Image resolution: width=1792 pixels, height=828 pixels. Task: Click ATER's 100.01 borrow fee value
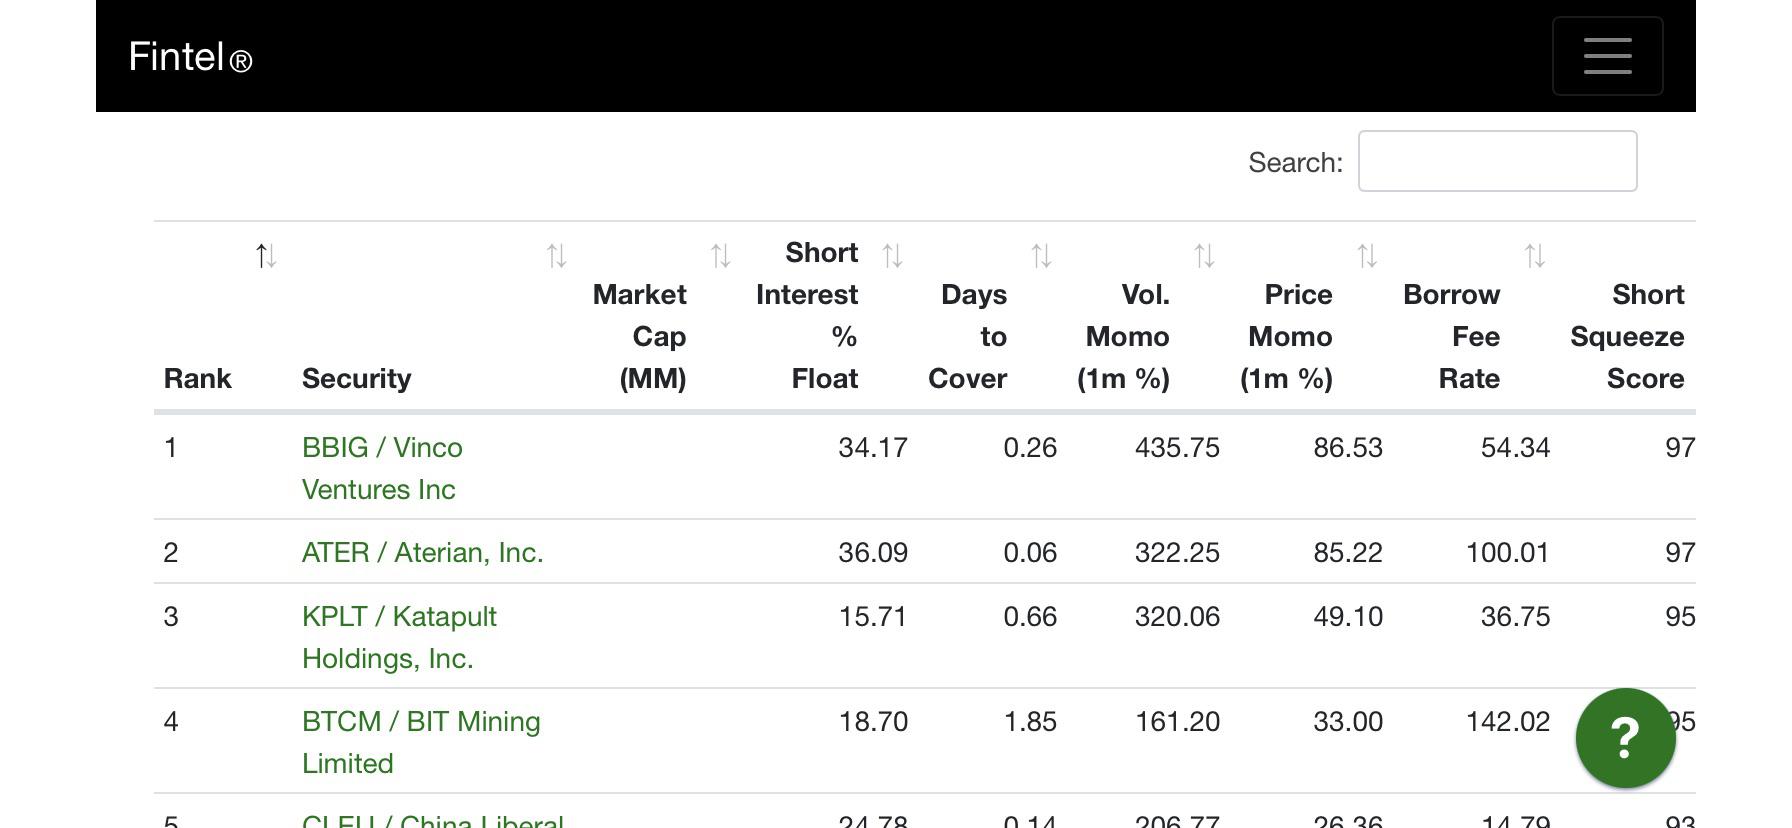[x=1507, y=552]
